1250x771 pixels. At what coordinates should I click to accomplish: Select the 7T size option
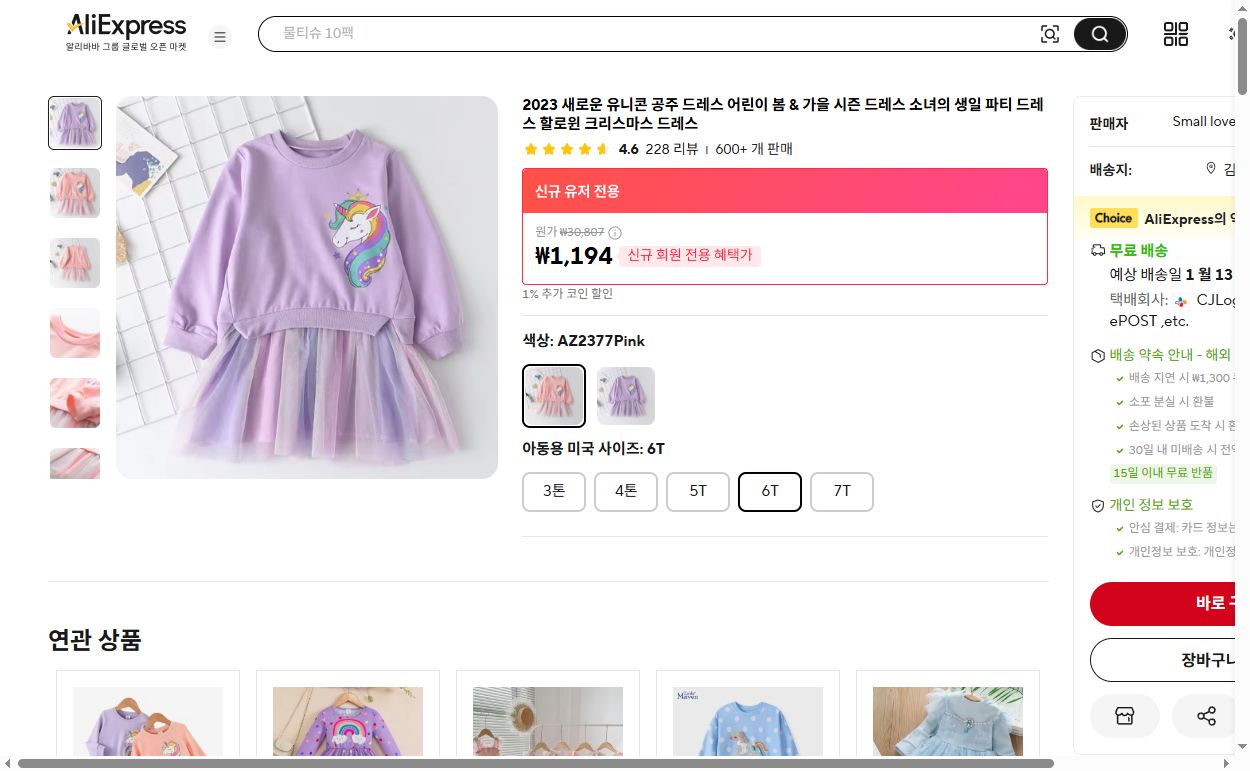pyautogui.click(x=841, y=491)
